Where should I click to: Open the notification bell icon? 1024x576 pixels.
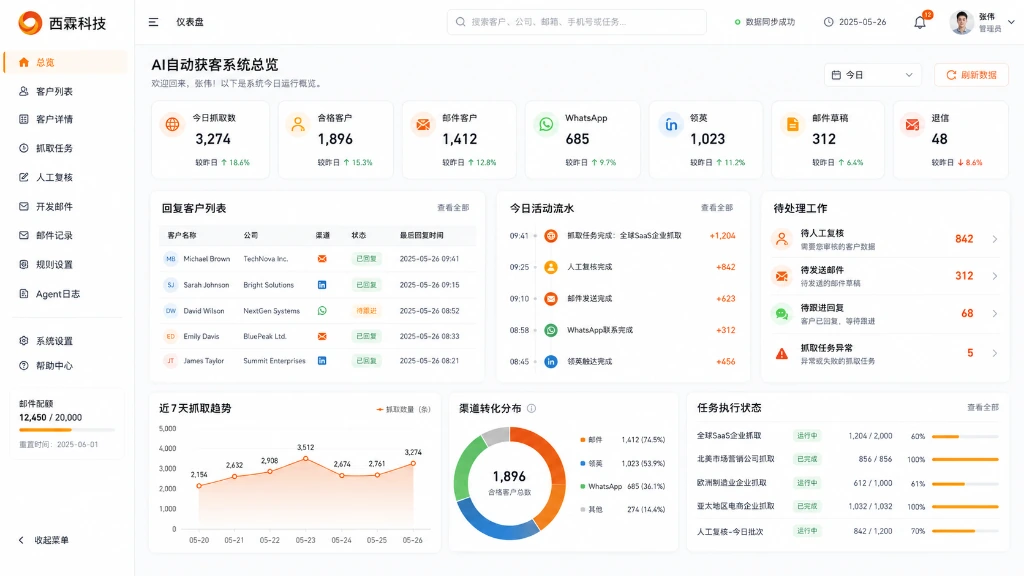pyautogui.click(x=920, y=22)
